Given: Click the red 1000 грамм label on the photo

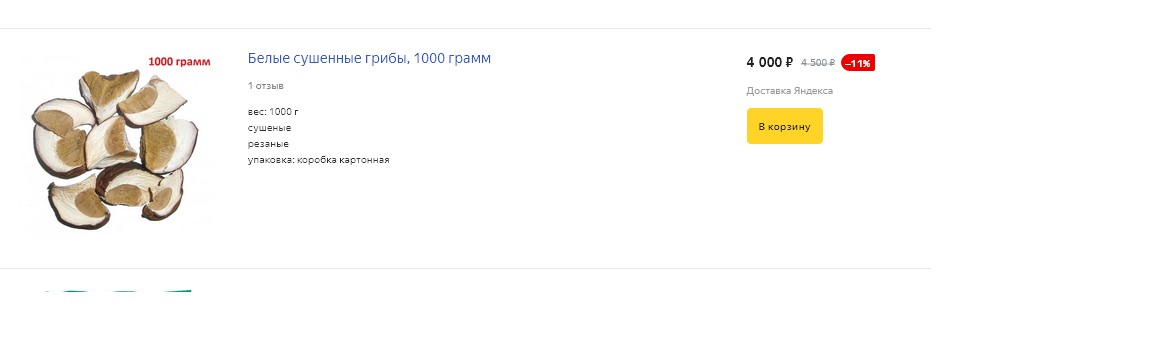Looking at the screenshot, I should 179,62.
